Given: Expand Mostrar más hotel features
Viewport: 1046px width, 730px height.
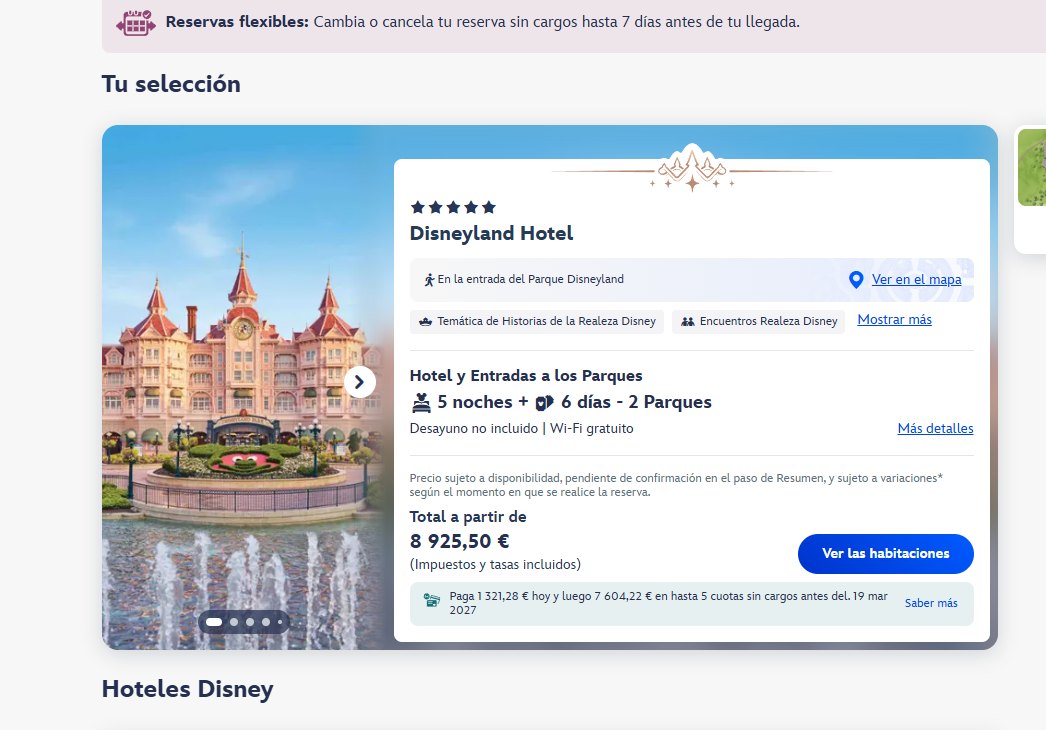Looking at the screenshot, I should [x=895, y=320].
